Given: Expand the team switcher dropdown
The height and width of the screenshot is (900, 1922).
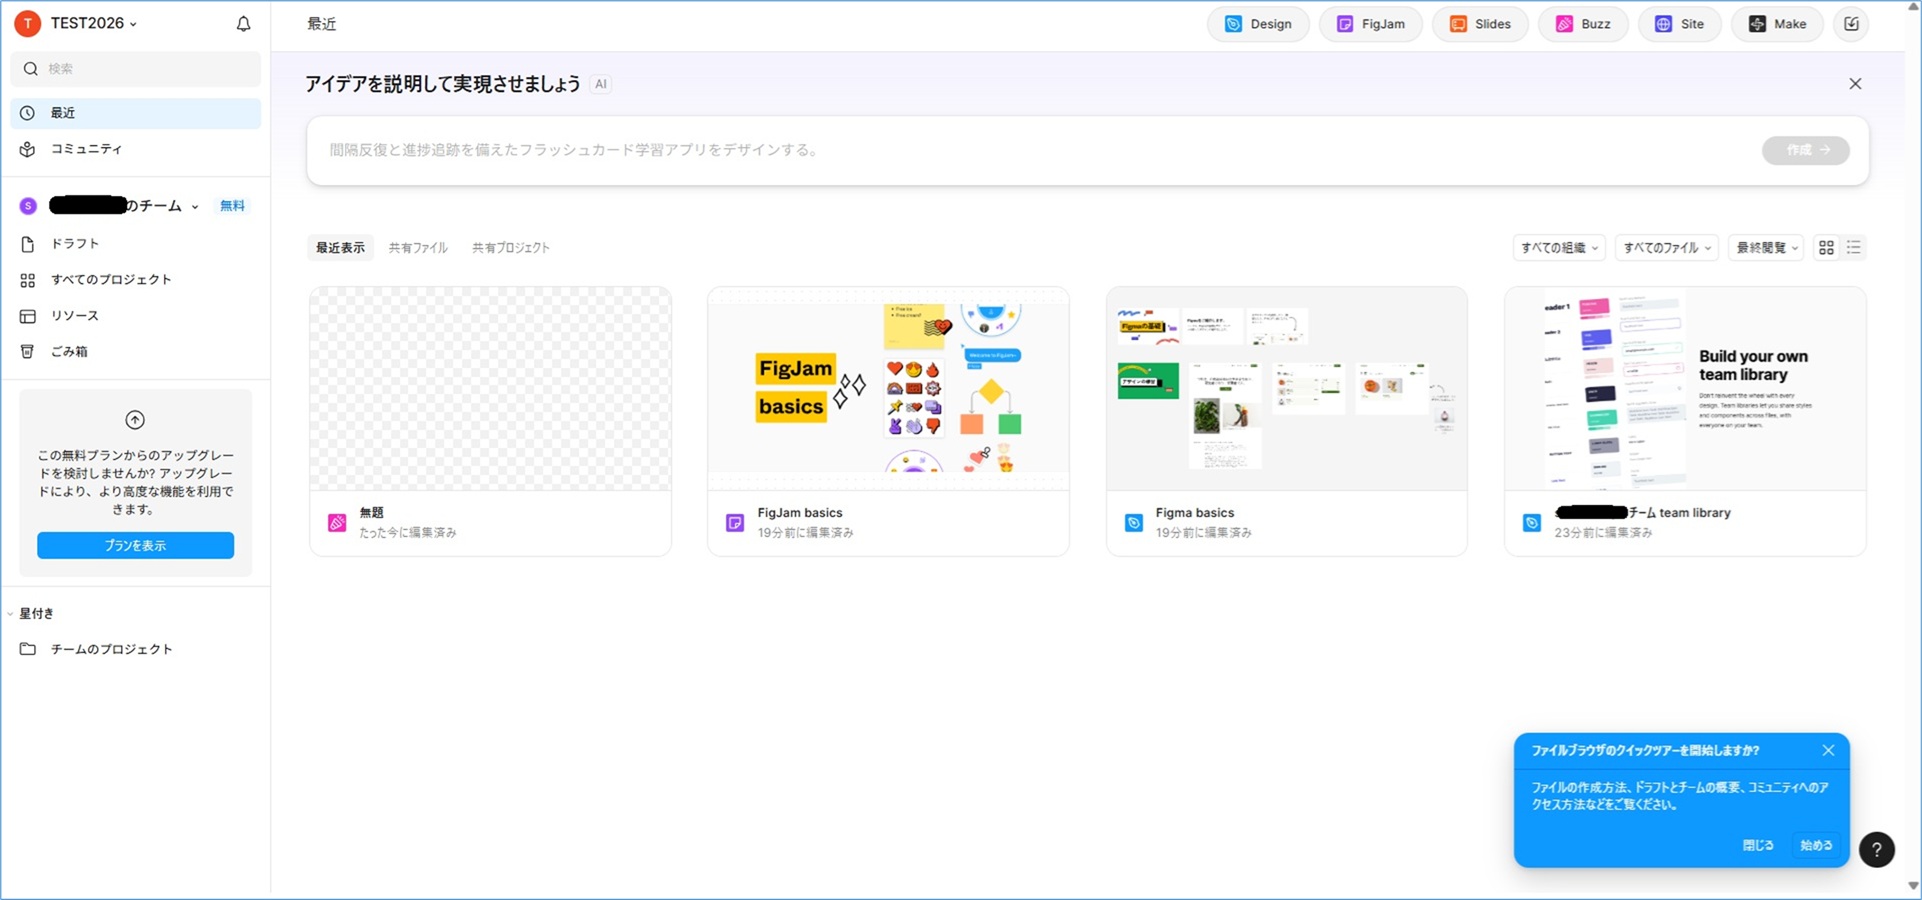Looking at the screenshot, I should pos(195,207).
